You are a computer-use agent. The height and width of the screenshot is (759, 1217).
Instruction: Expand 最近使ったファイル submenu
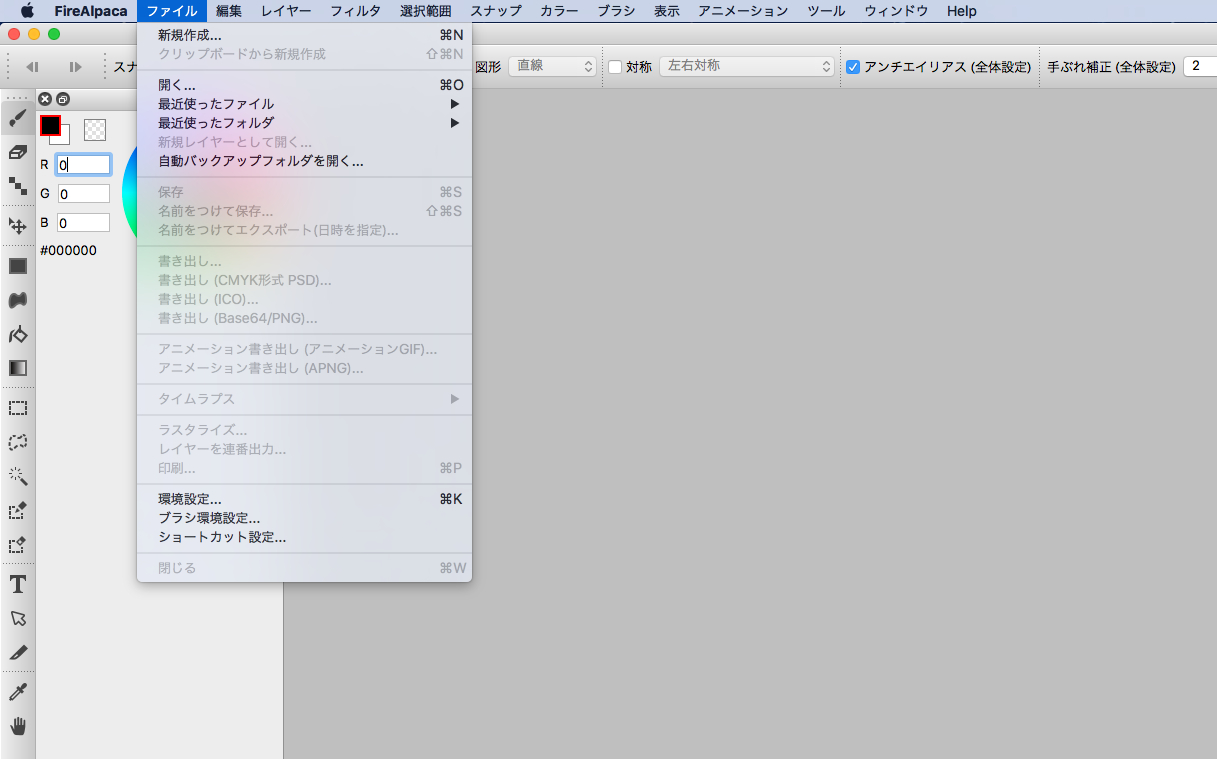[x=304, y=104]
